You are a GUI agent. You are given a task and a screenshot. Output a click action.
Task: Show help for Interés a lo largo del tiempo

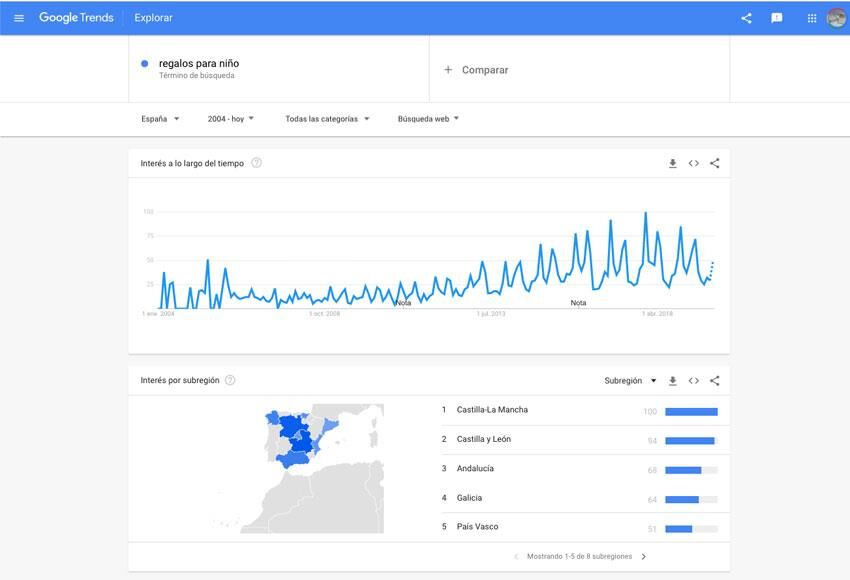click(x=256, y=163)
